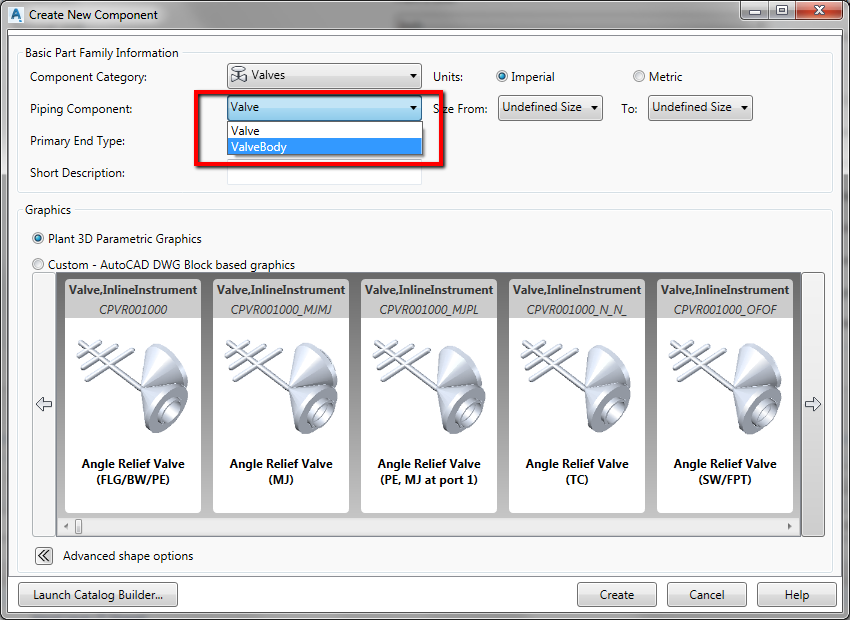Click the CPVR001000_OFOF code label

[x=725, y=309]
